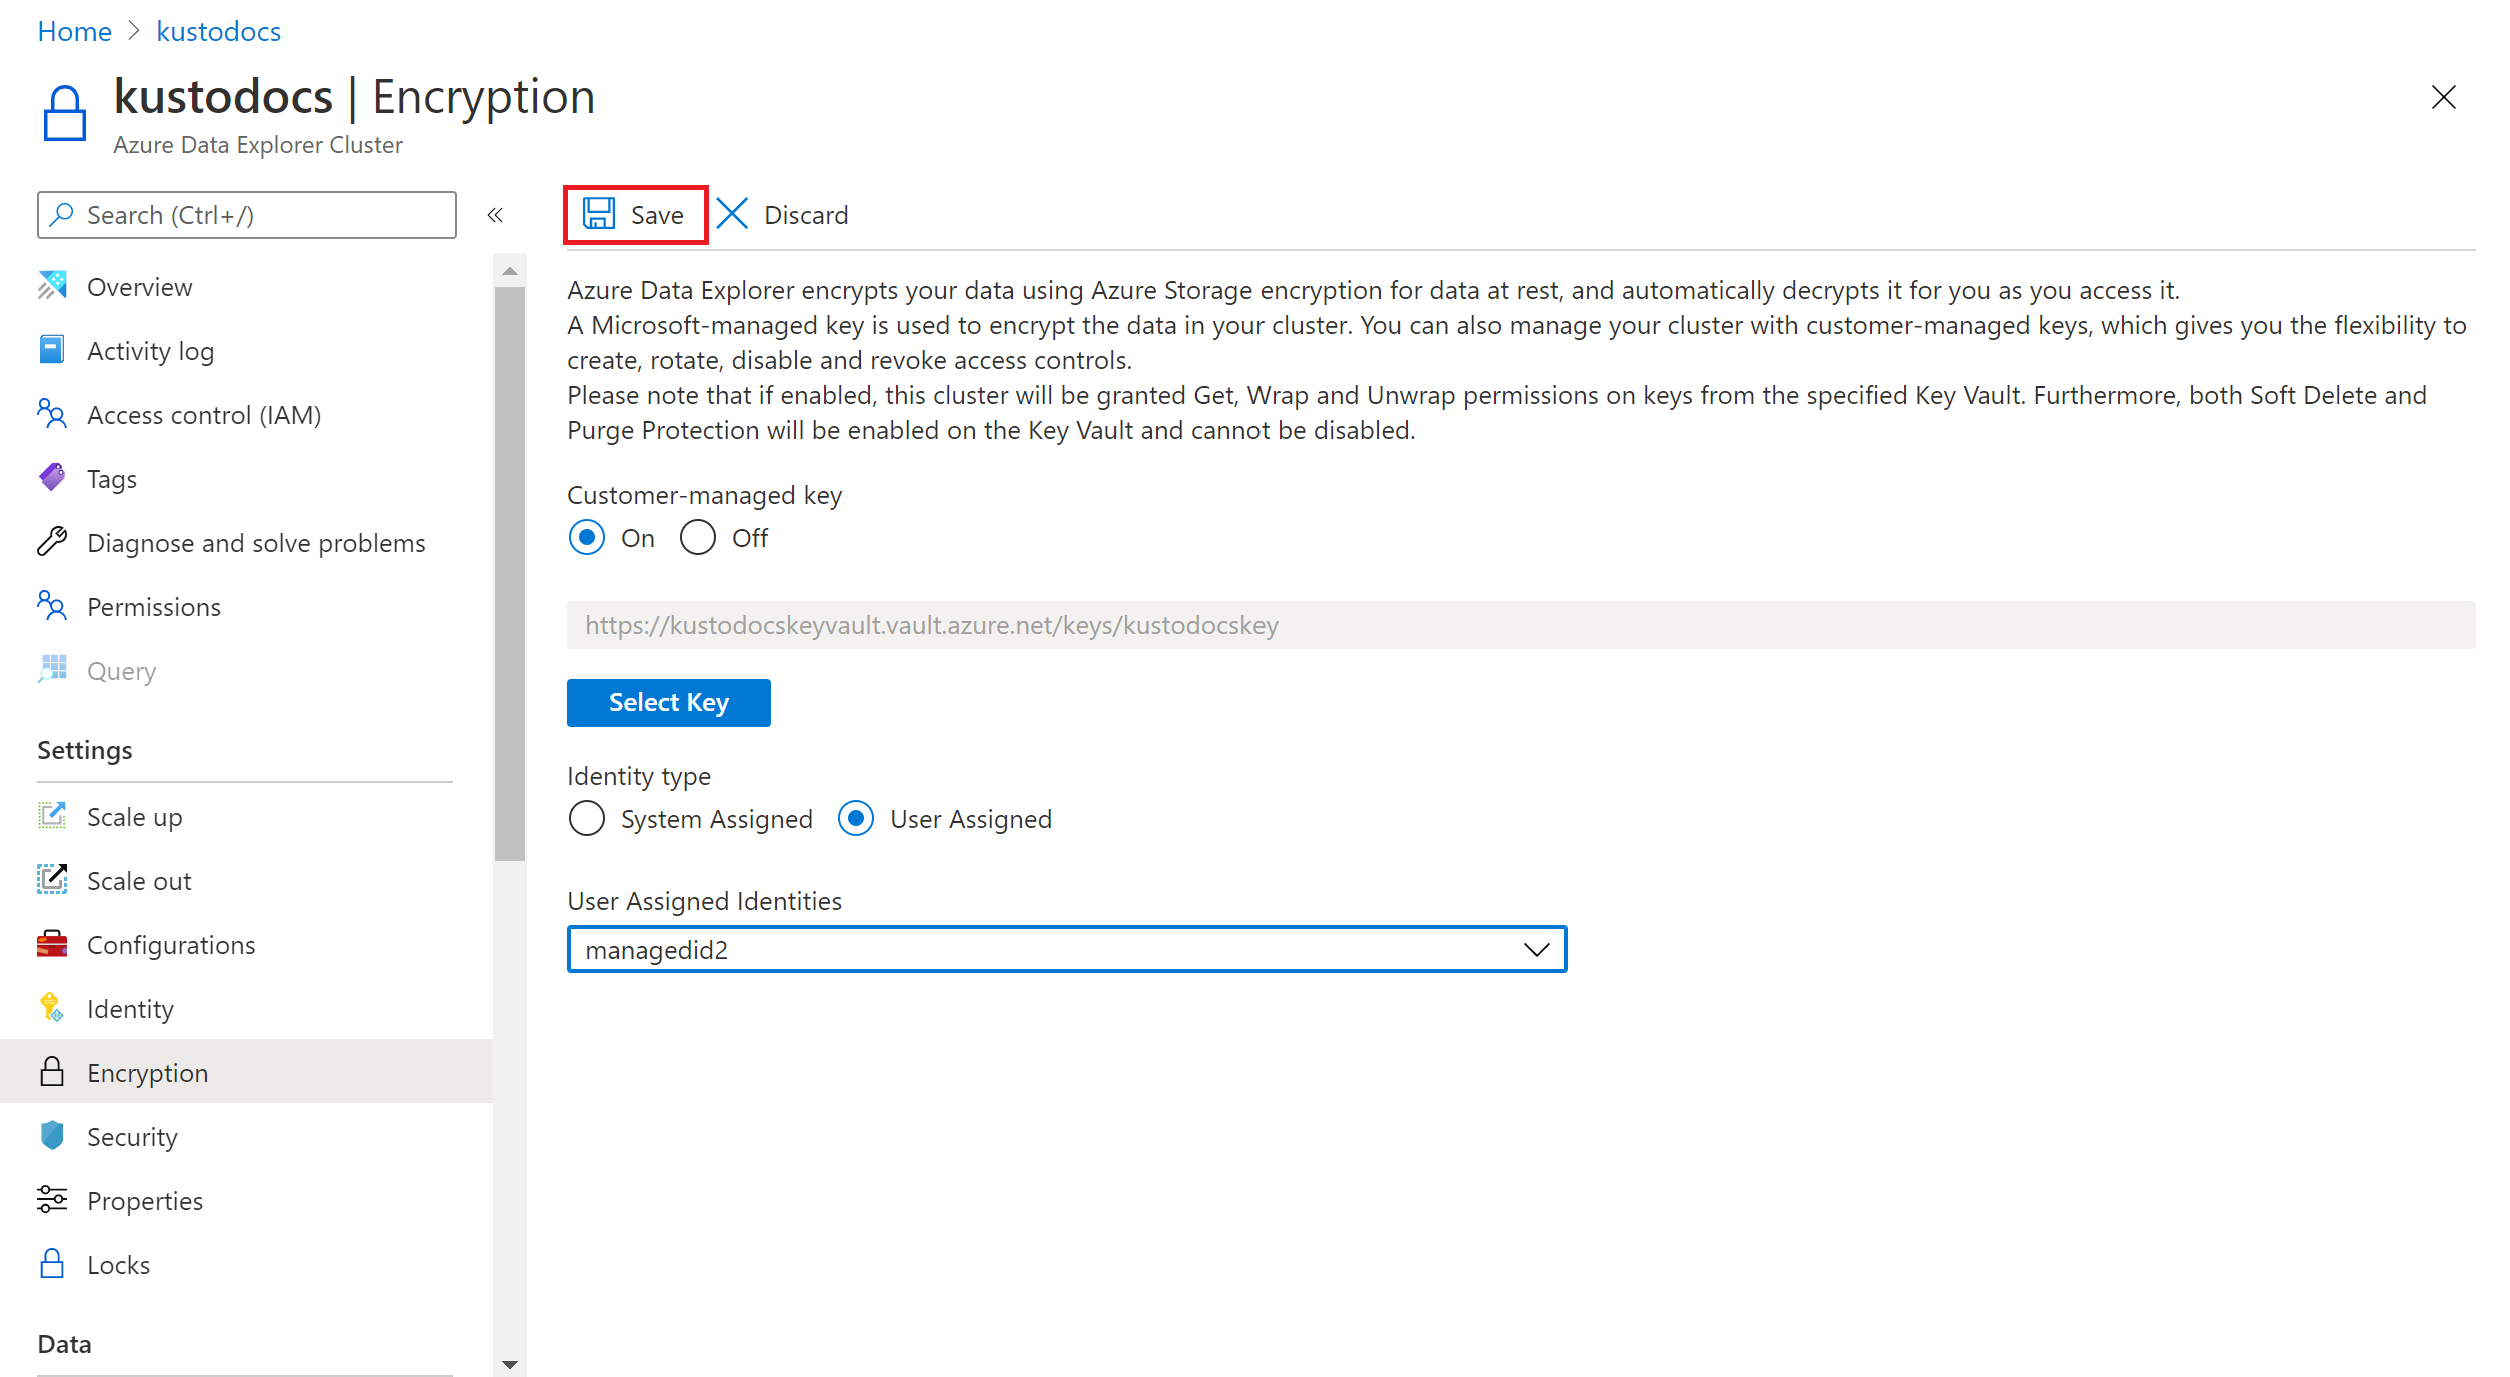Enable Customer-managed key On radio button

point(586,538)
